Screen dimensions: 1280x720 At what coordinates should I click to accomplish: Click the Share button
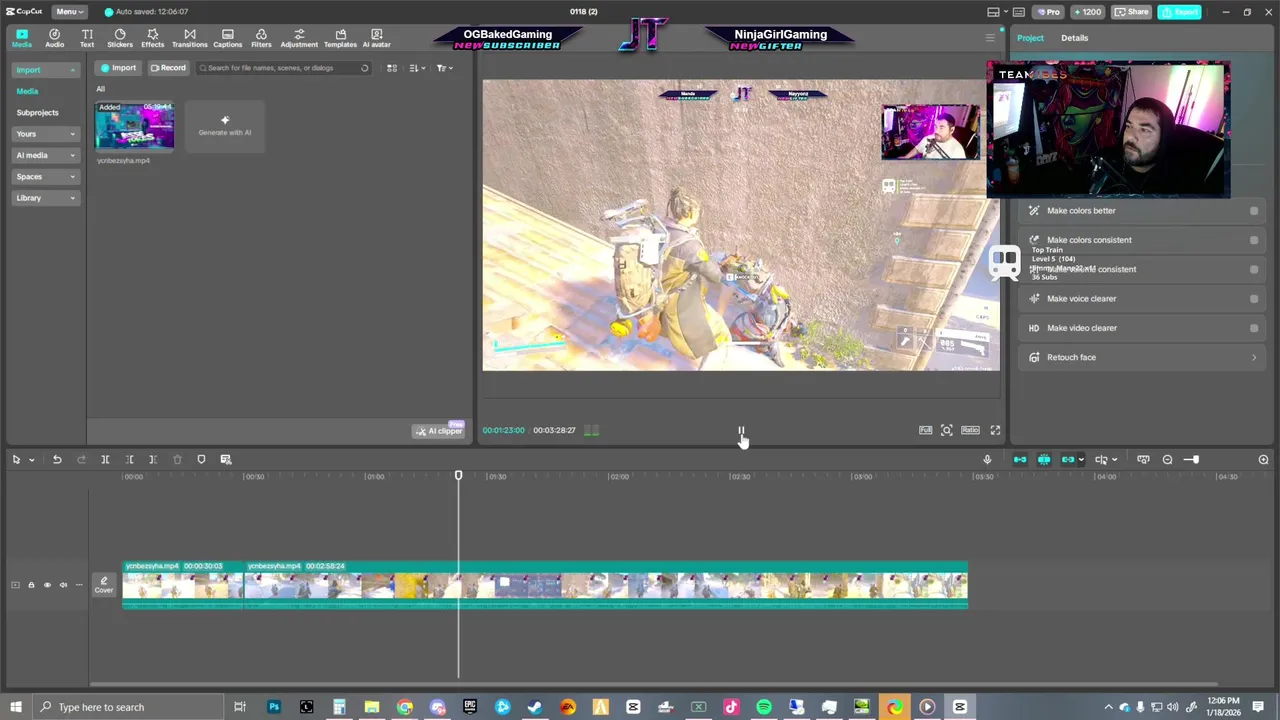point(1132,12)
